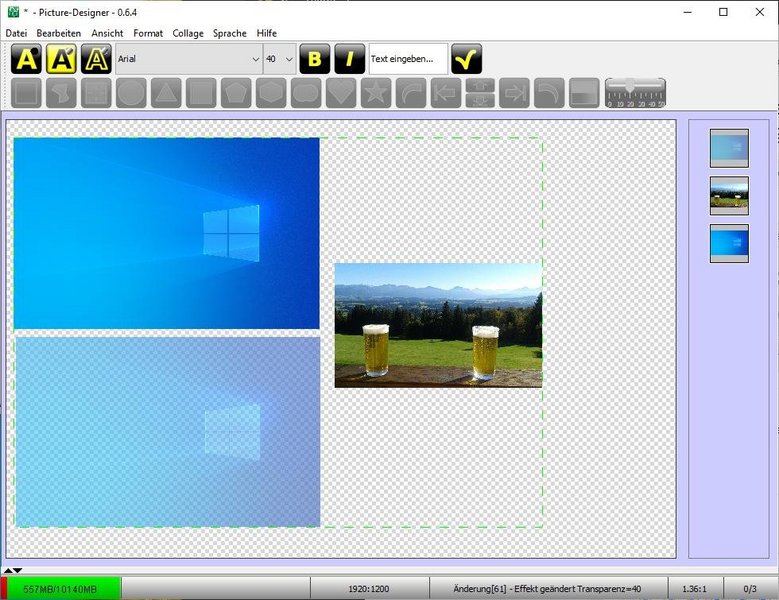Click the 'Änderung[61]' status message
779x600 pixels.
pos(547,589)
